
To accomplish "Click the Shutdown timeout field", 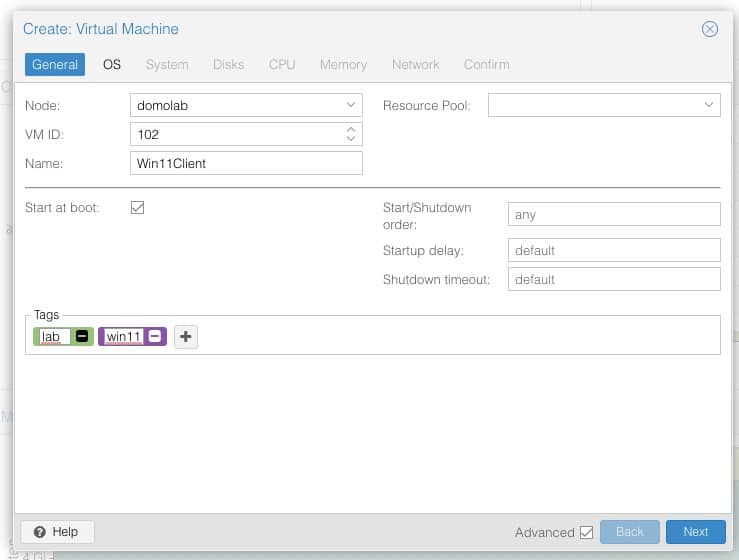I will [614, 279].
